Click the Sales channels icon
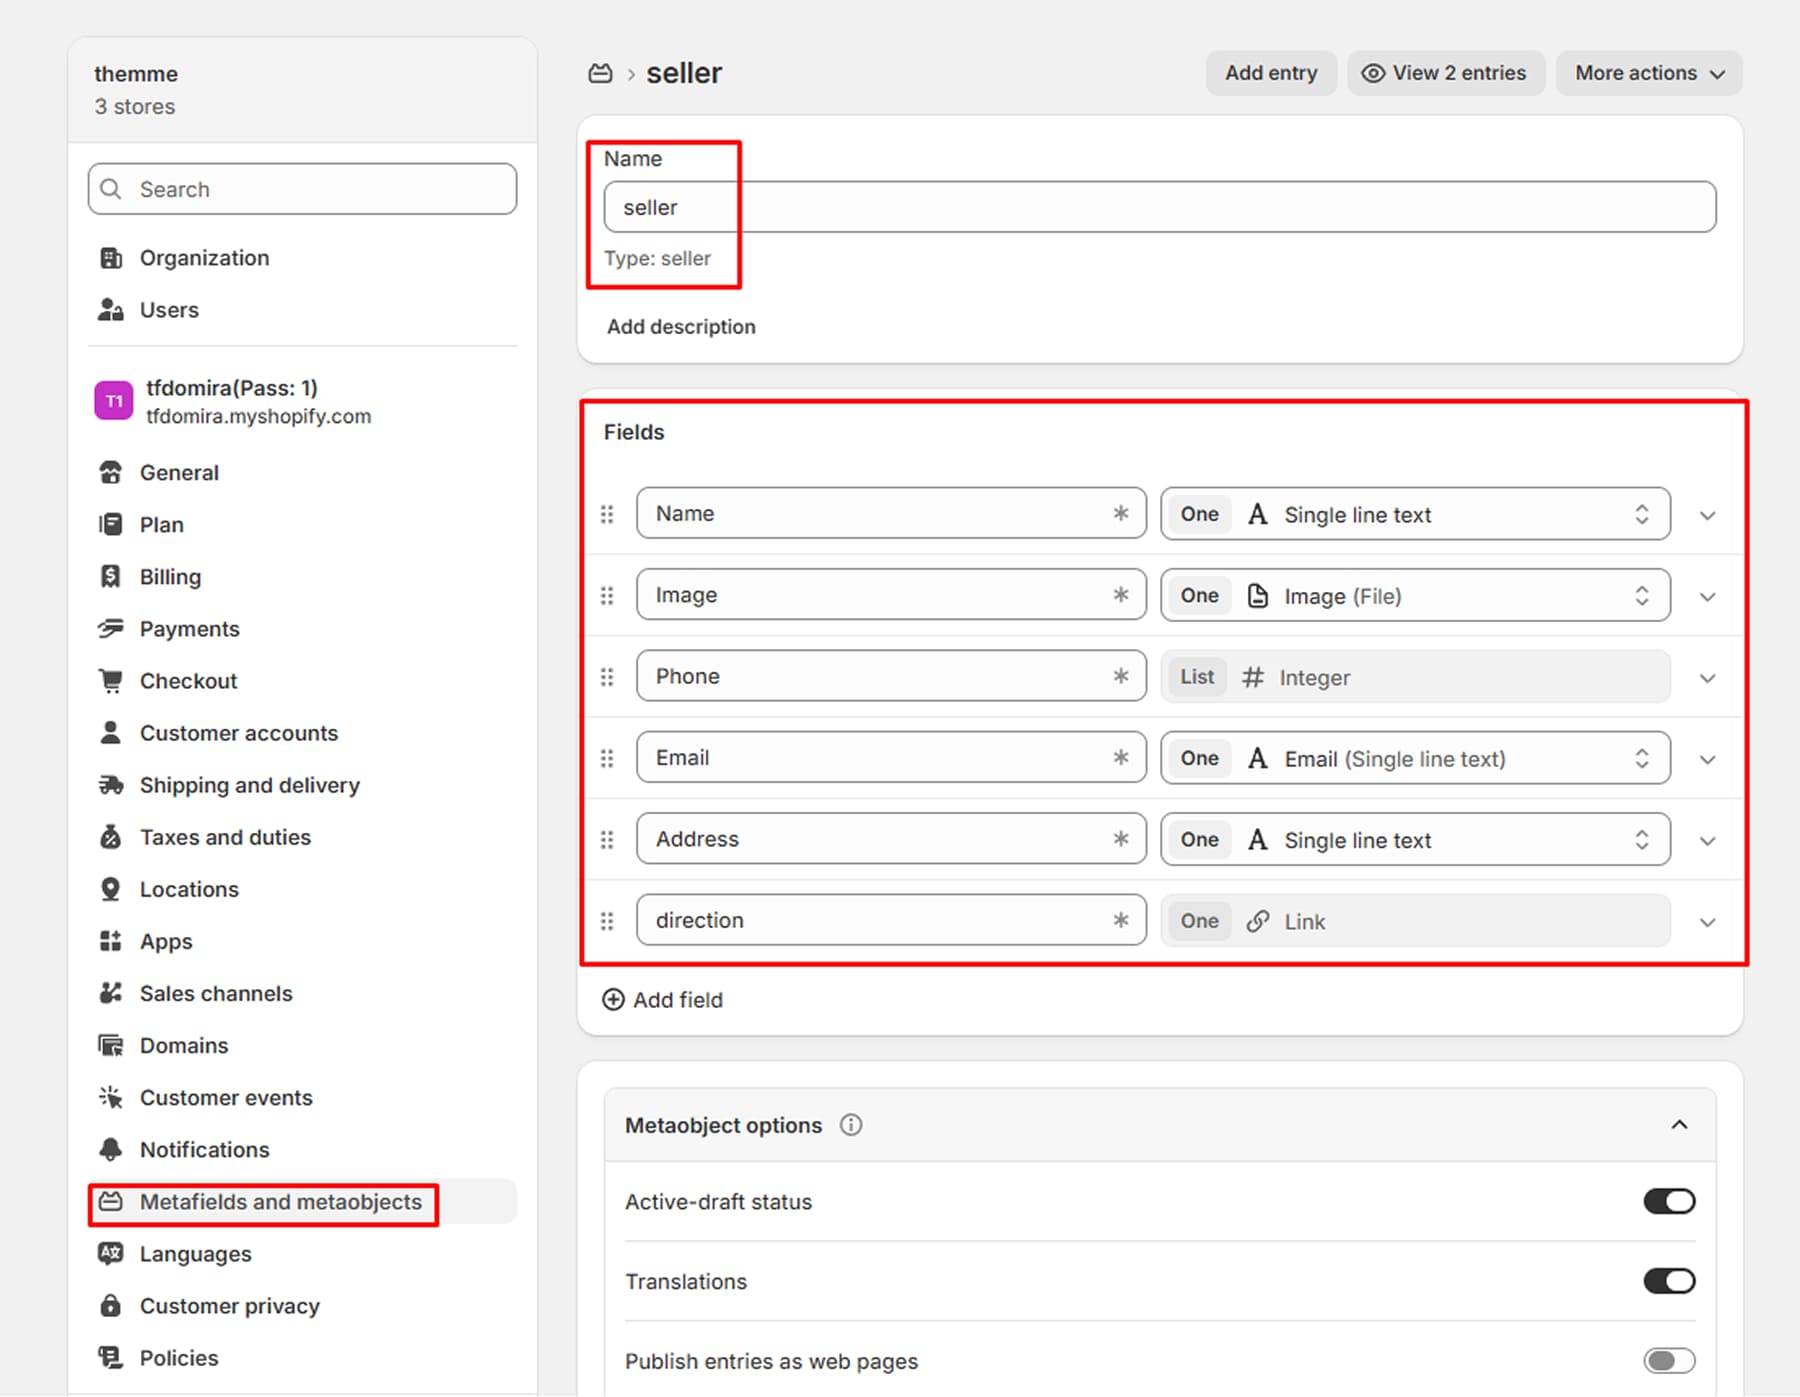Image resolution: width=1800 pixels, height=1397 pixels. [x=111, y=993]
